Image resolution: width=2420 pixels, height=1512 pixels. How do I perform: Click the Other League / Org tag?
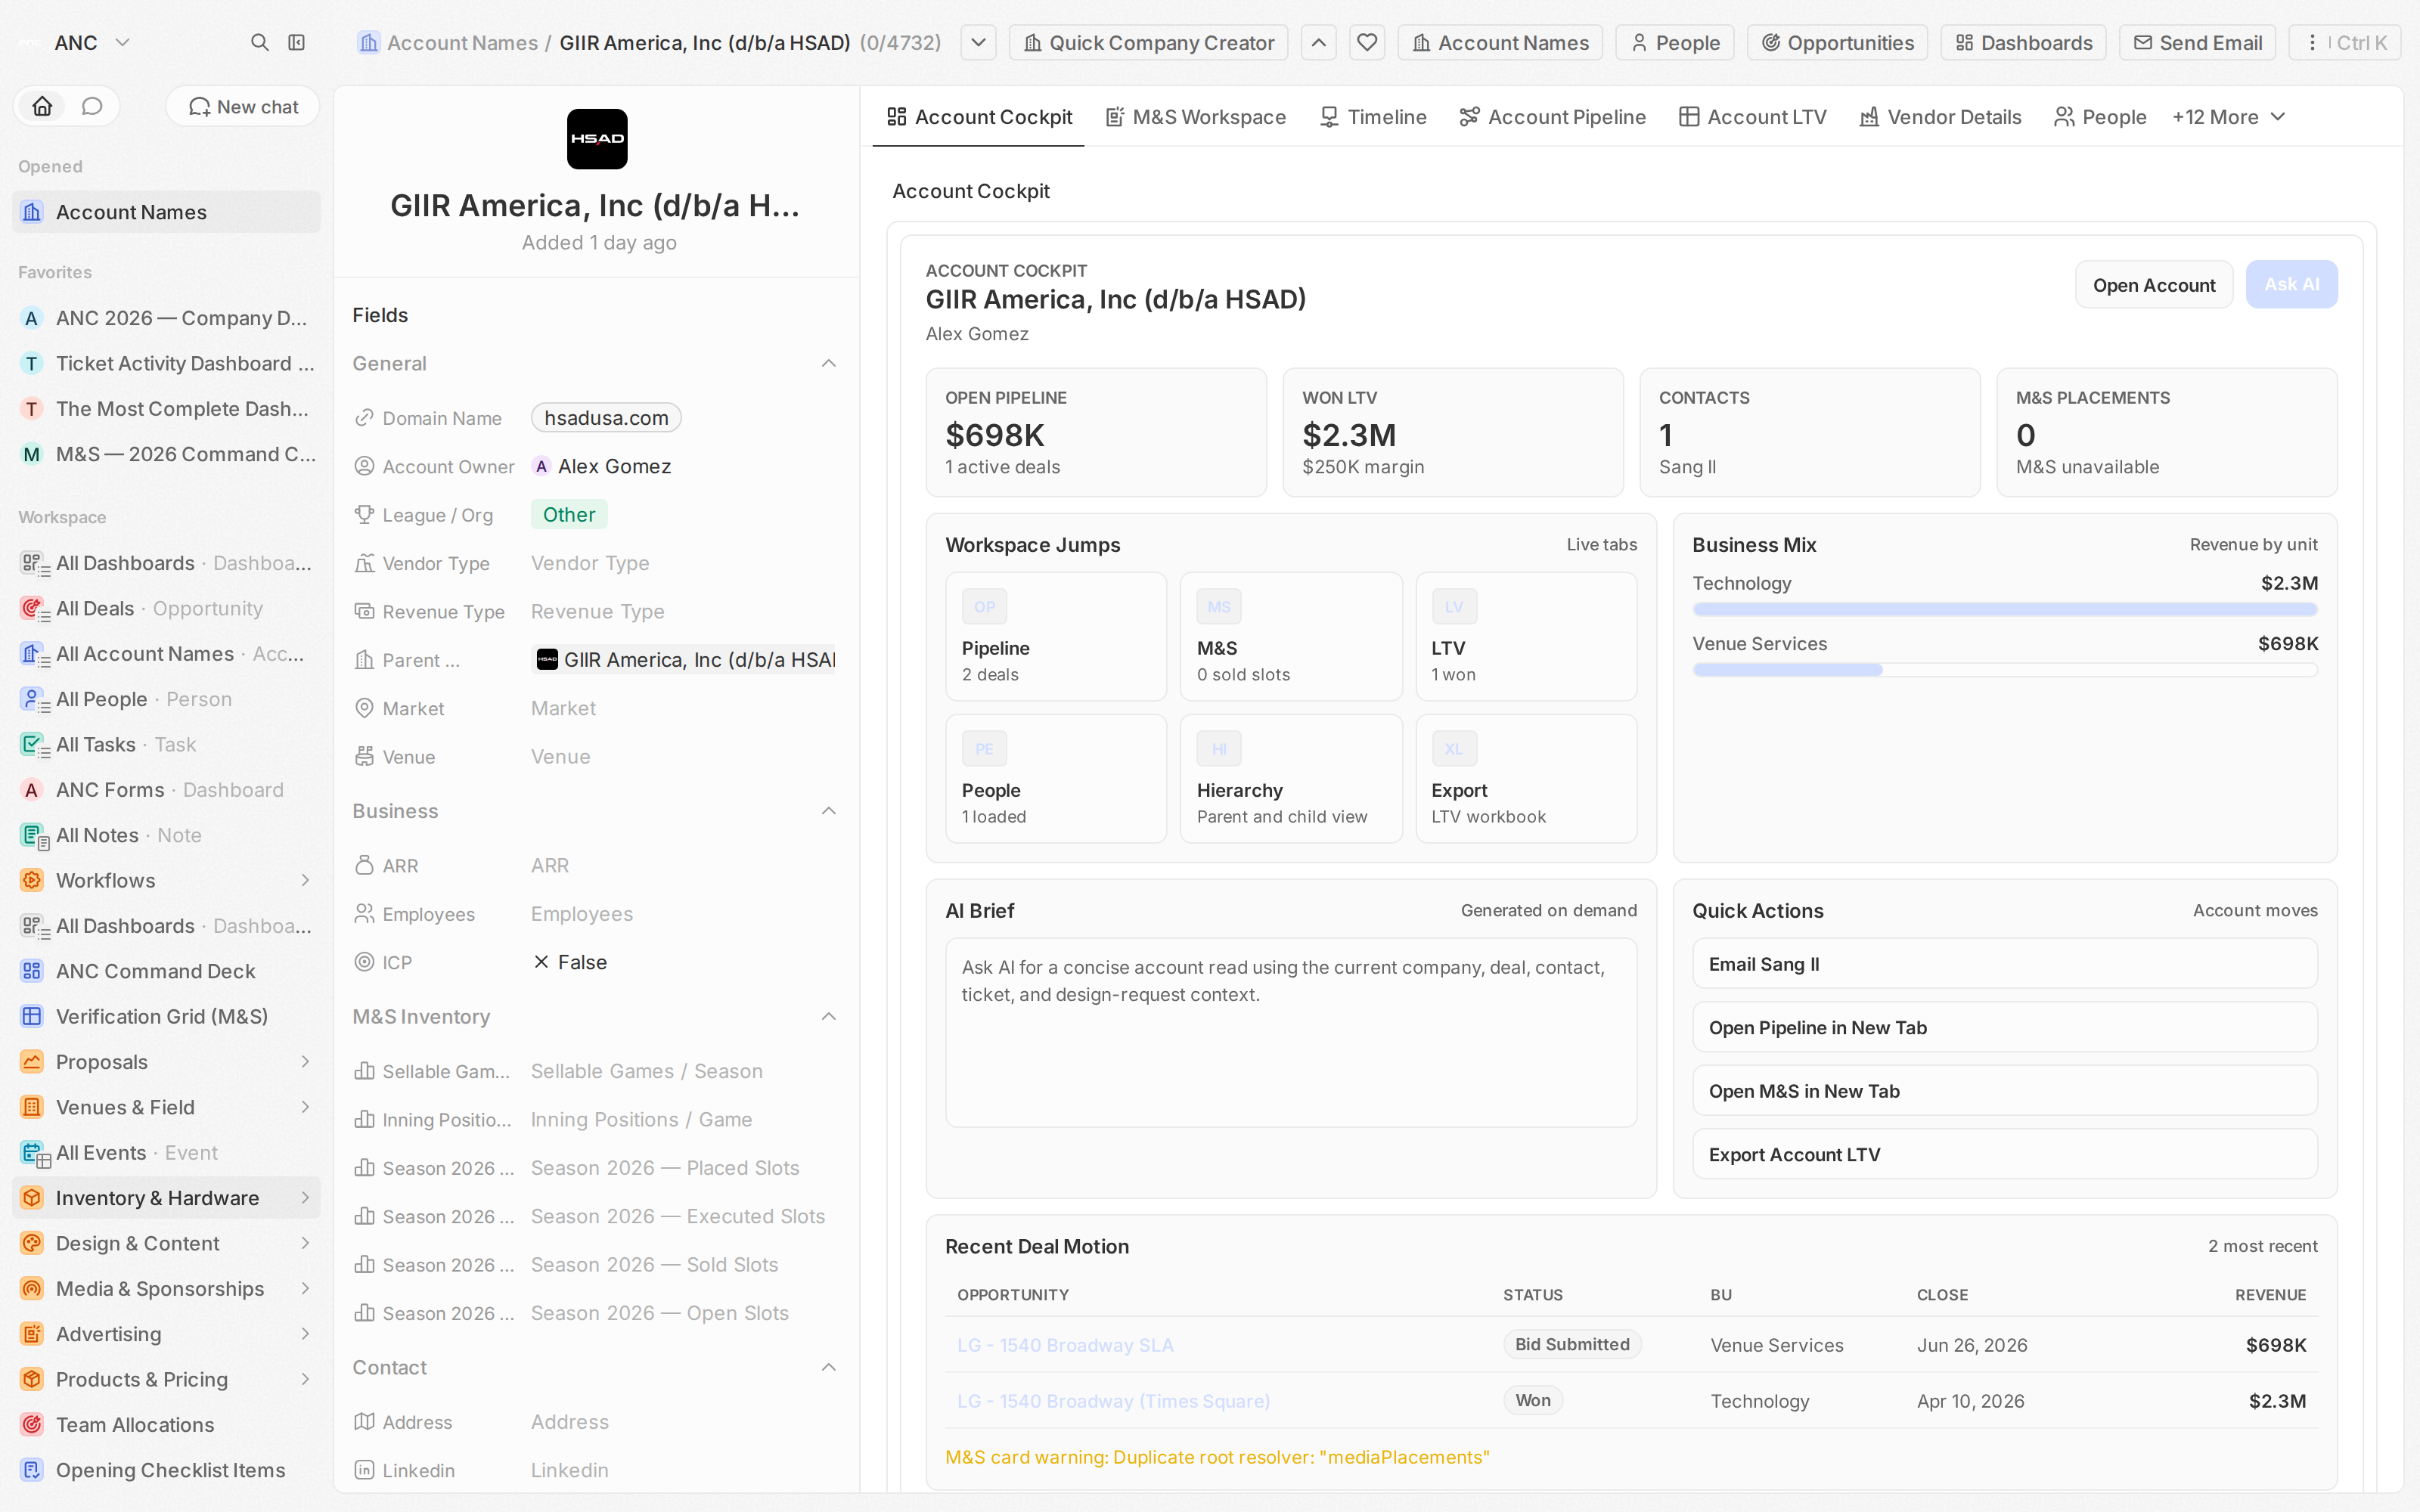pos(569,514)
